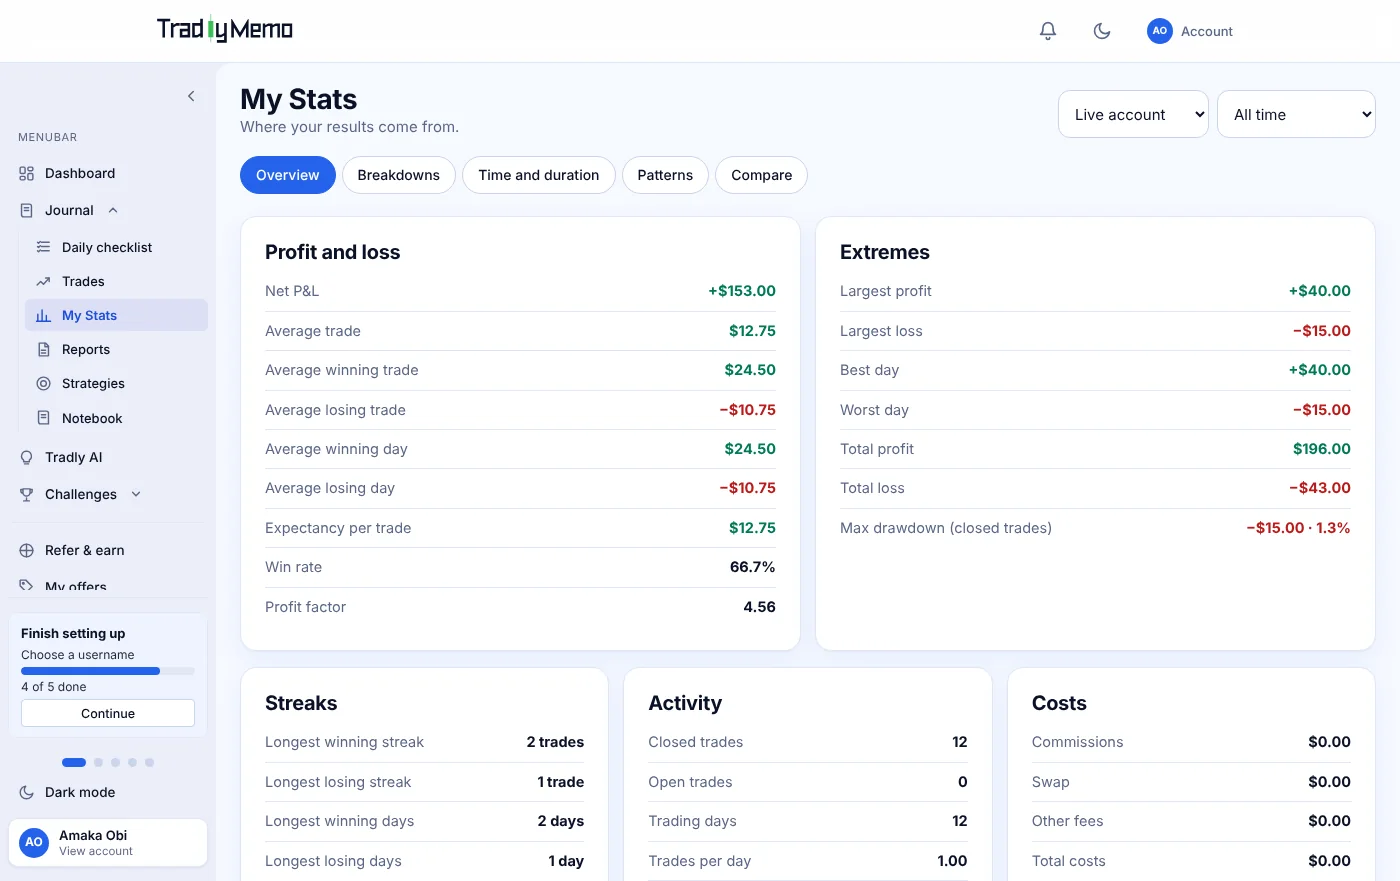This screenshot has height=881, width=1400.
Task: Collapse the Journal section chevron
Action: click(x=113, y=211)
